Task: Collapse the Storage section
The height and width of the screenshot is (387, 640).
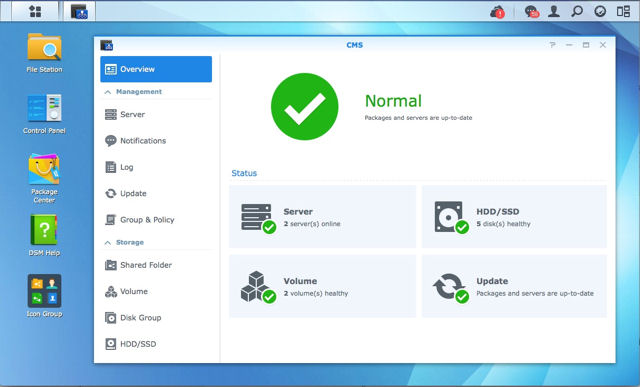Action: coord(108,242)
